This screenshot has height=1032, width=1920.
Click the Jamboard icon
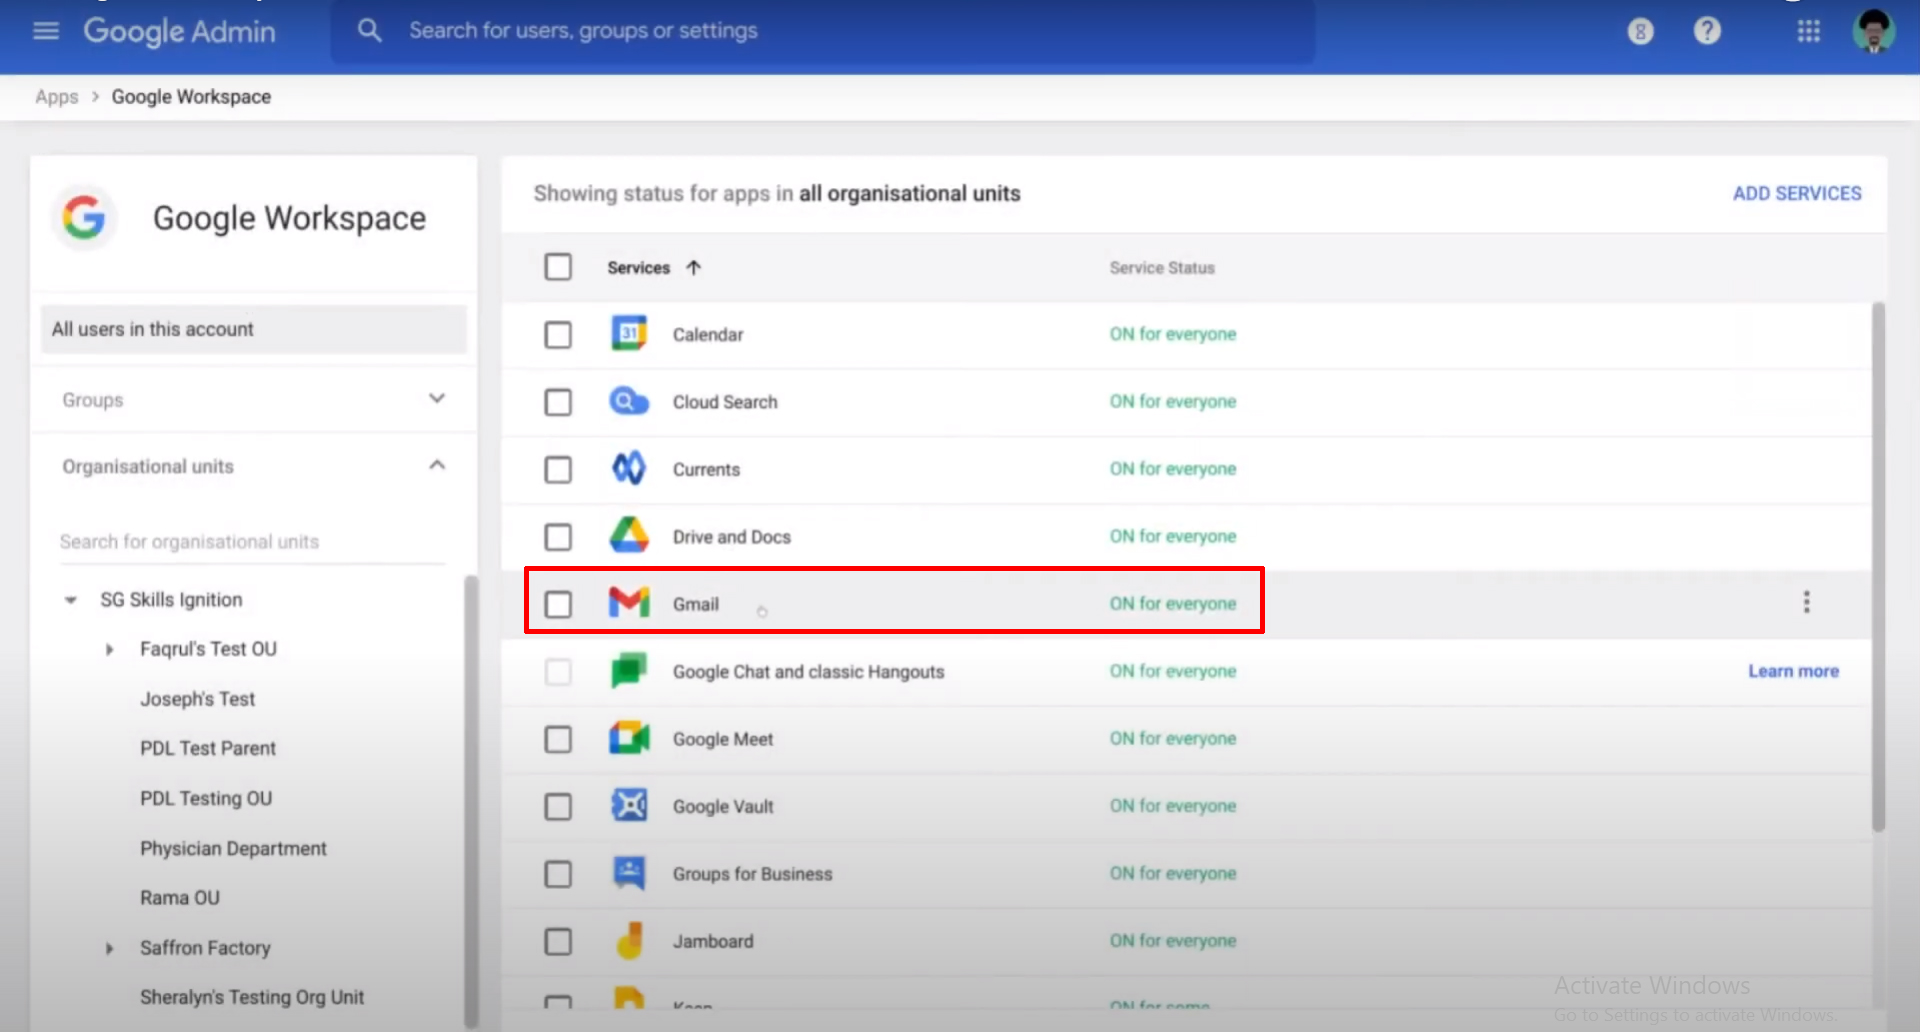click(629, 940)
